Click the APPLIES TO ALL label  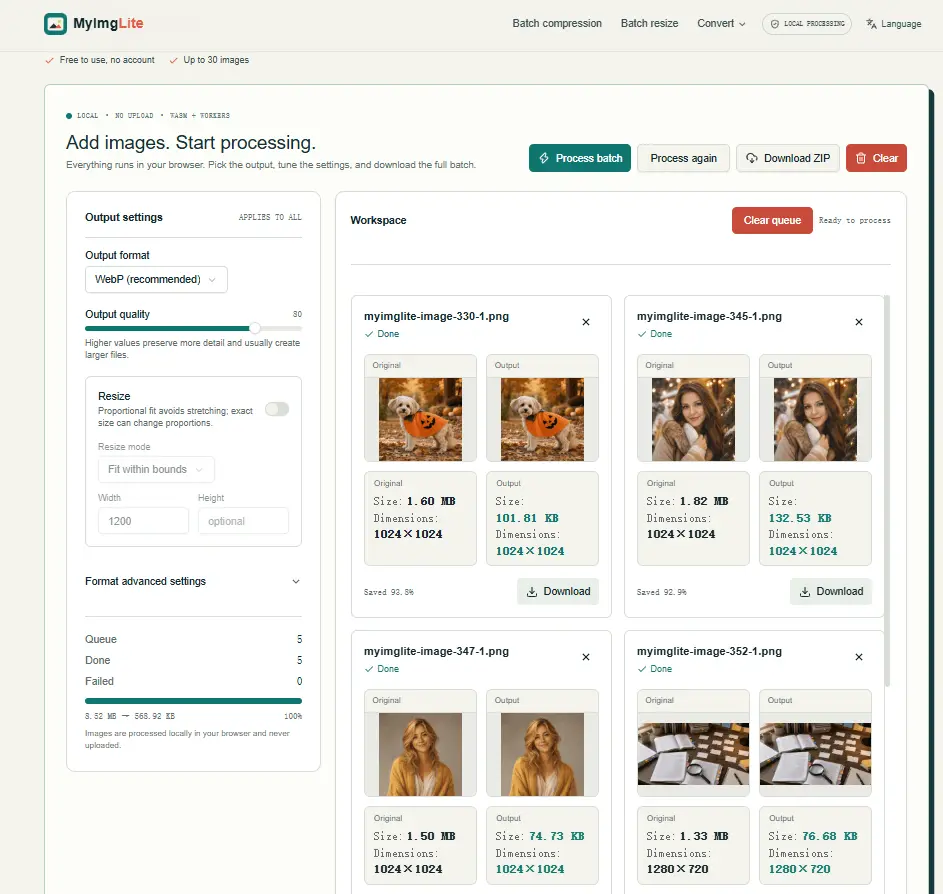click(270, 217)
